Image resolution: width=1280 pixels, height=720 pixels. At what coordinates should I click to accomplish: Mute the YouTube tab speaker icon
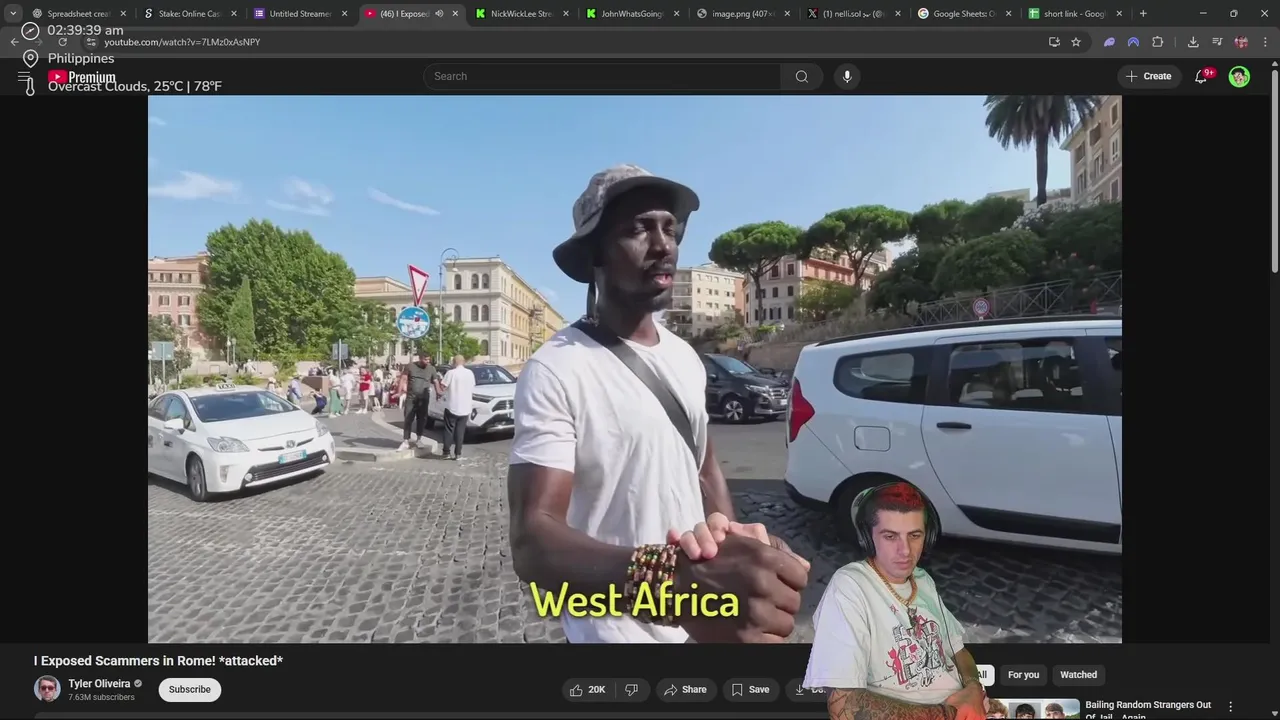[439, 14]
